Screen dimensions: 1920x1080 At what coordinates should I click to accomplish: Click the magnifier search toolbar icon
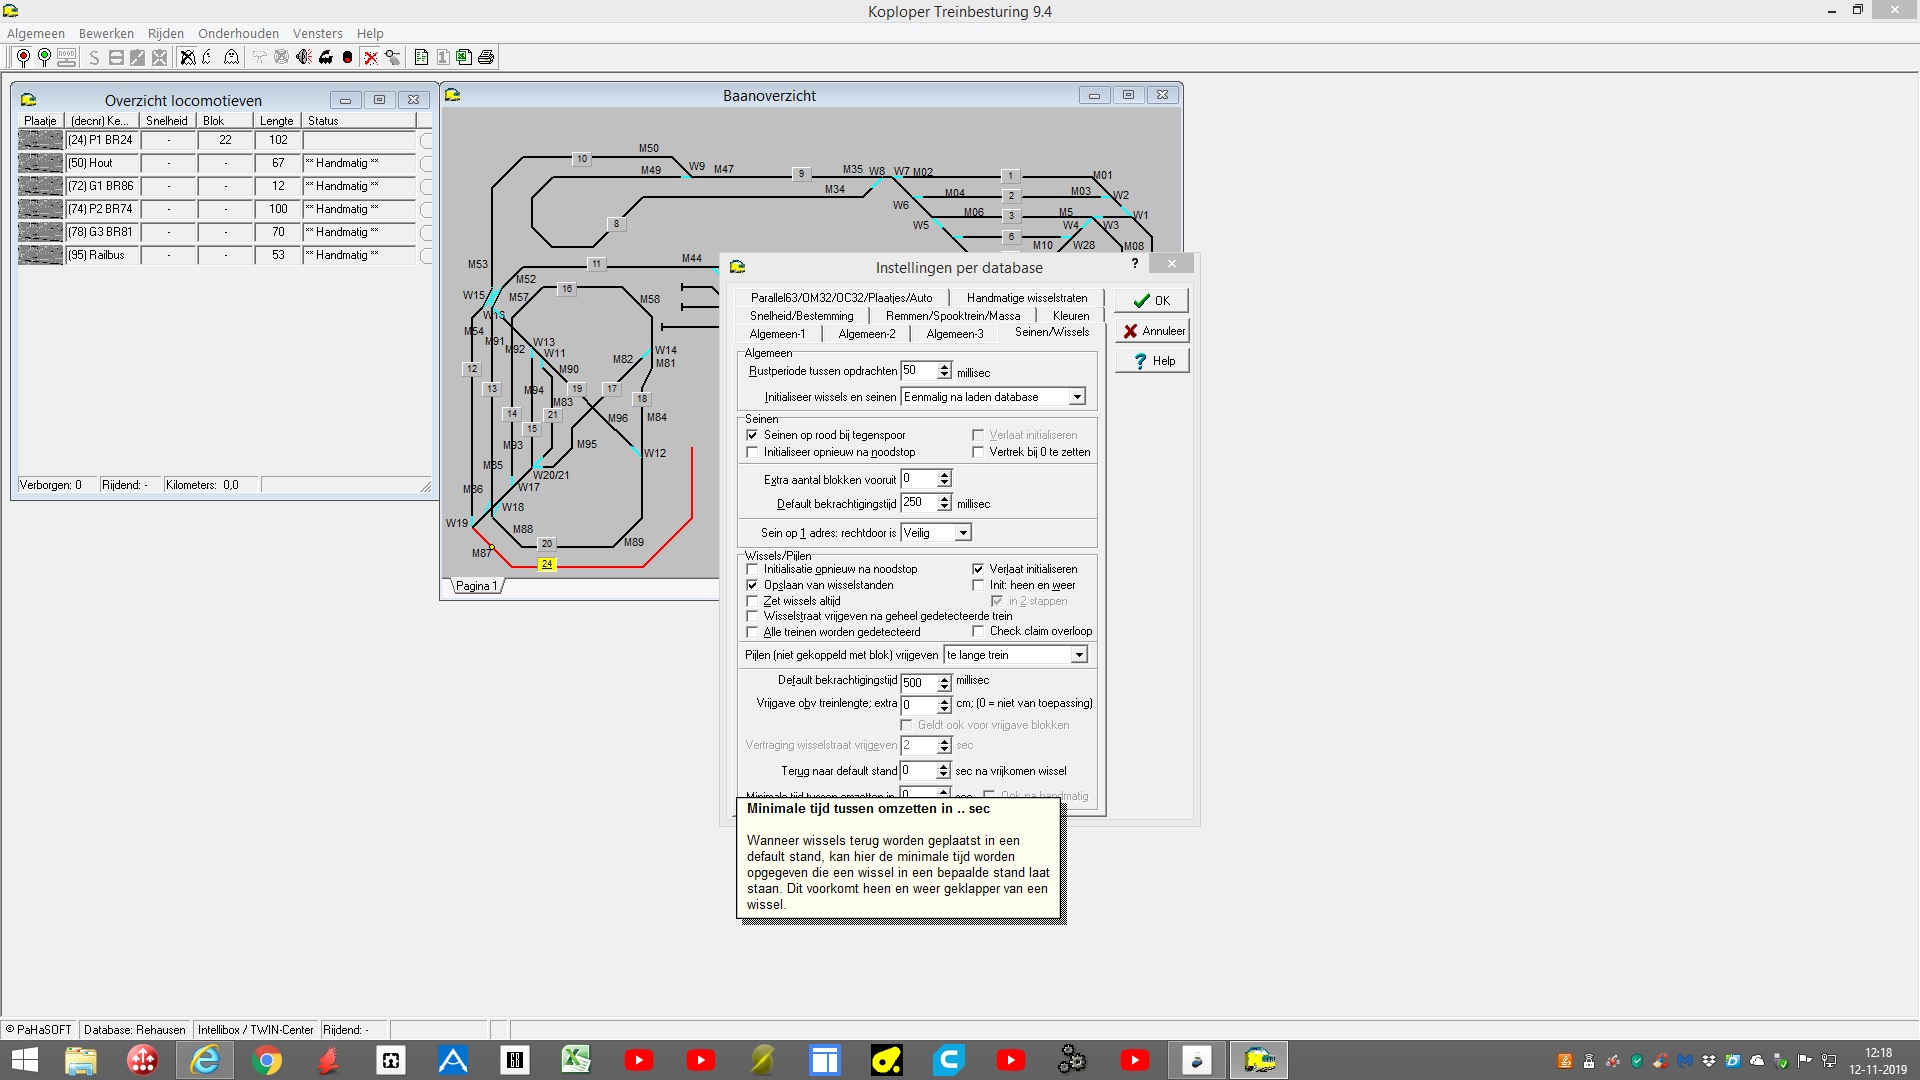[x=392, y=57]
